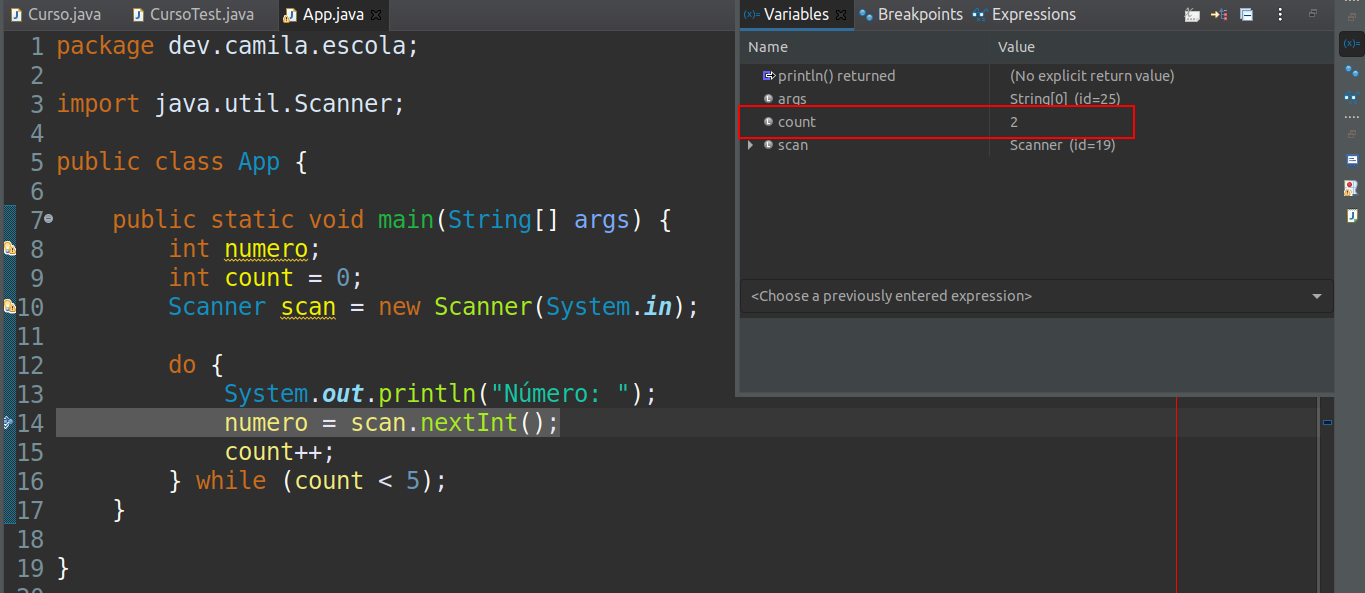
Task: Click the String[0] (id=25) value
Action: (1065, 99)
